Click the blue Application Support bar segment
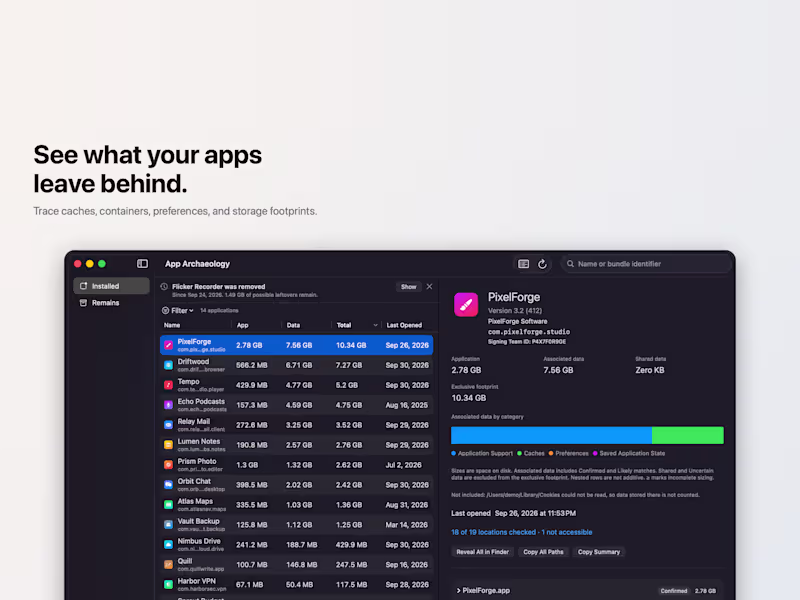Screen dimensions: 800x600 coord(551,435)
